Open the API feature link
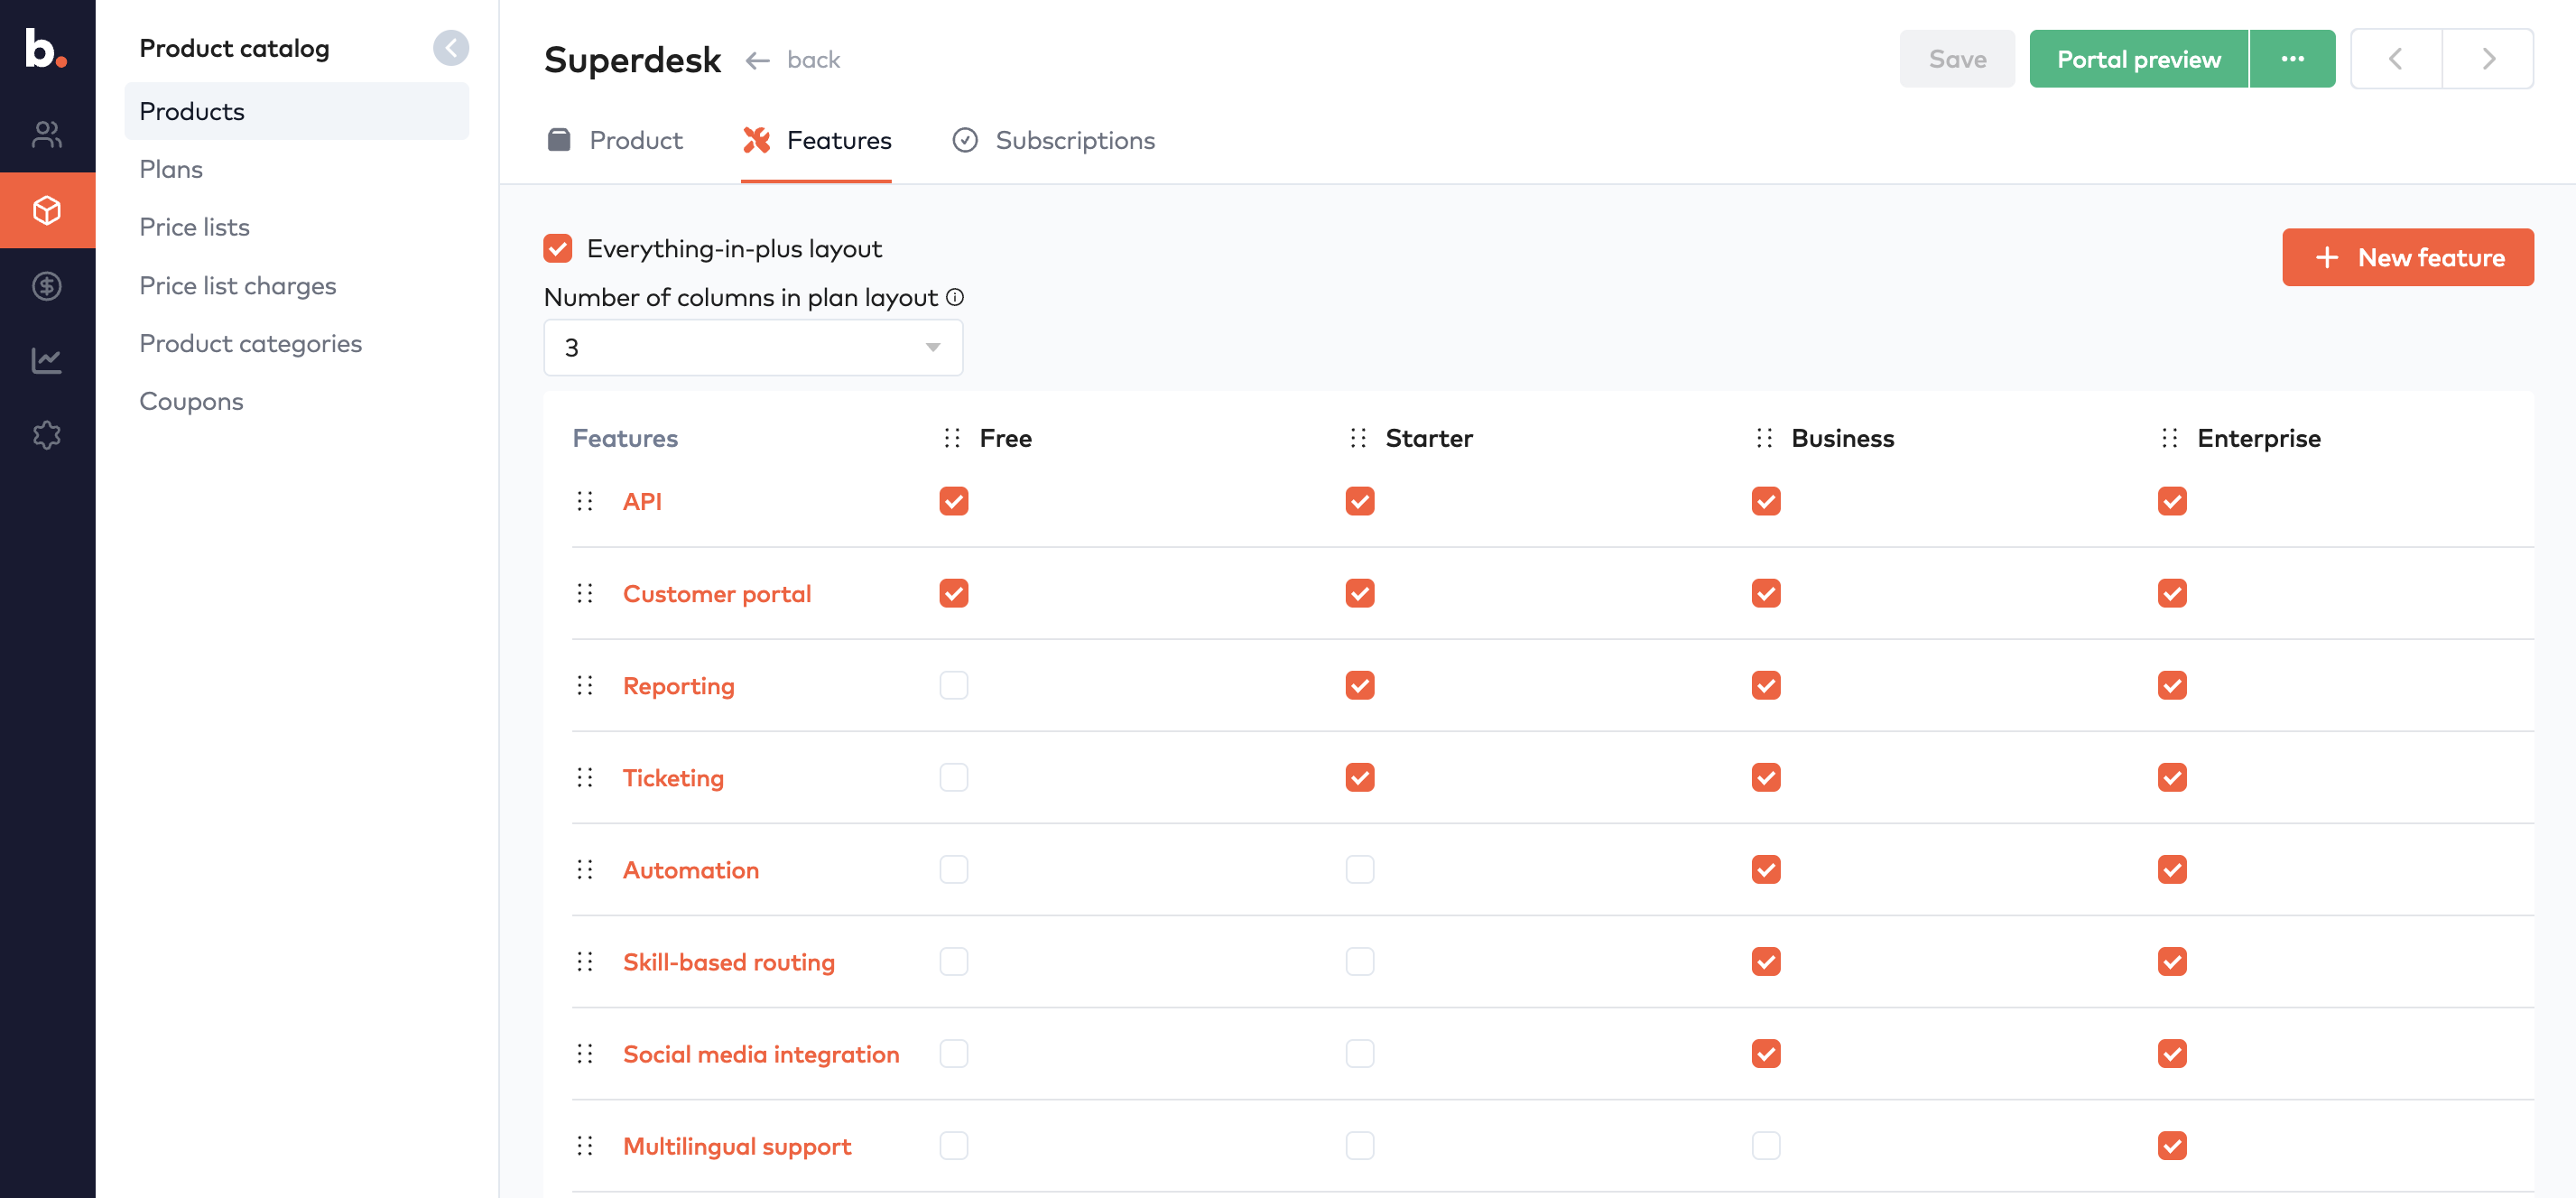Image resolution: width=2576 pixels, height=1198 pixels. pos(642,501)
